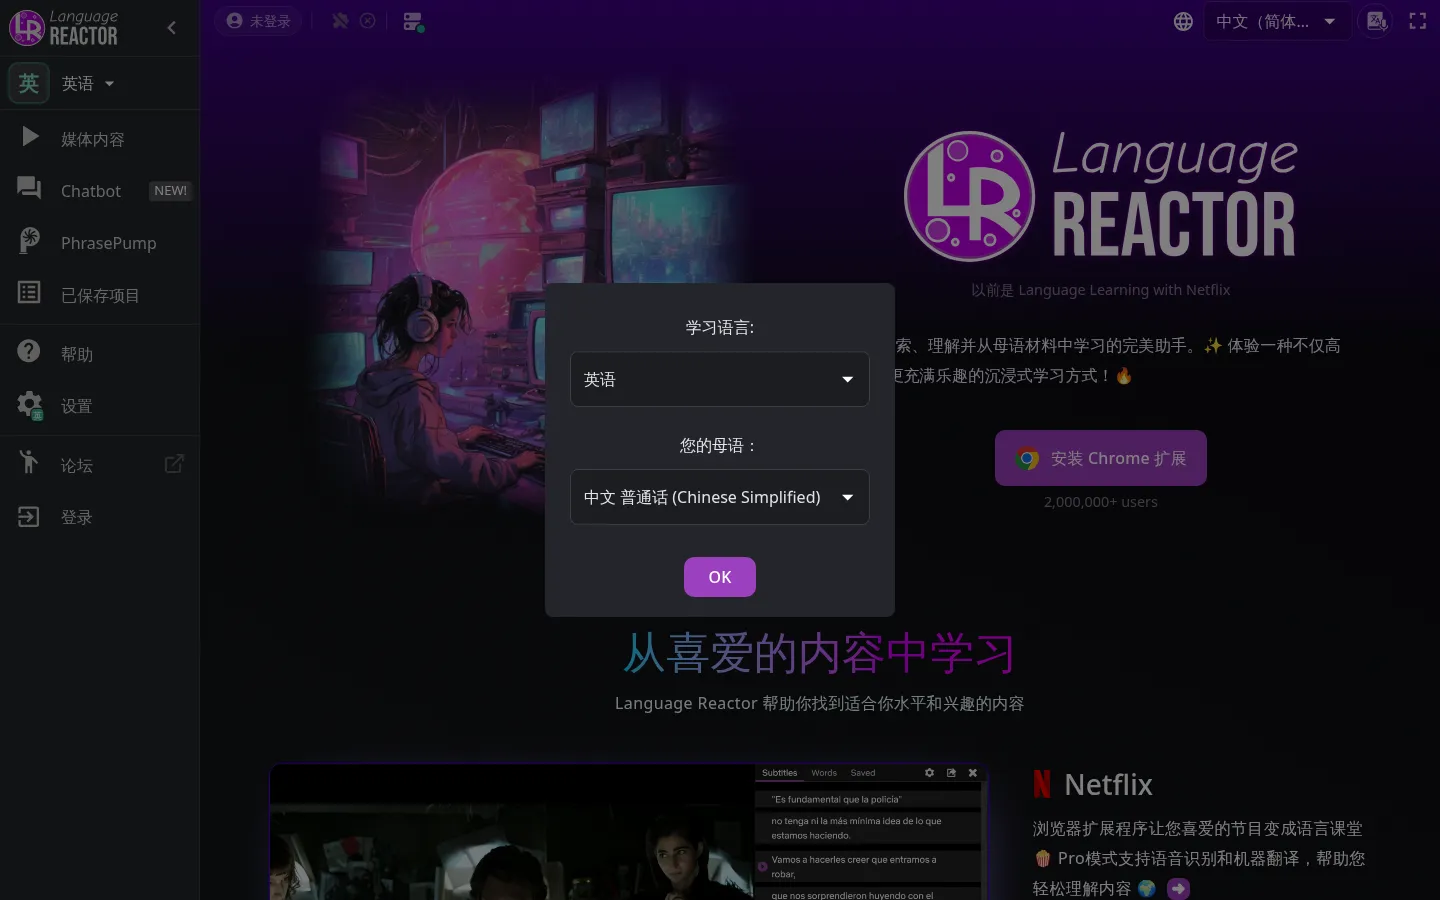Click the heading 从喜爱的内容中学习
Viewport: 1440px width, 900px height.
tap(819, 654)
